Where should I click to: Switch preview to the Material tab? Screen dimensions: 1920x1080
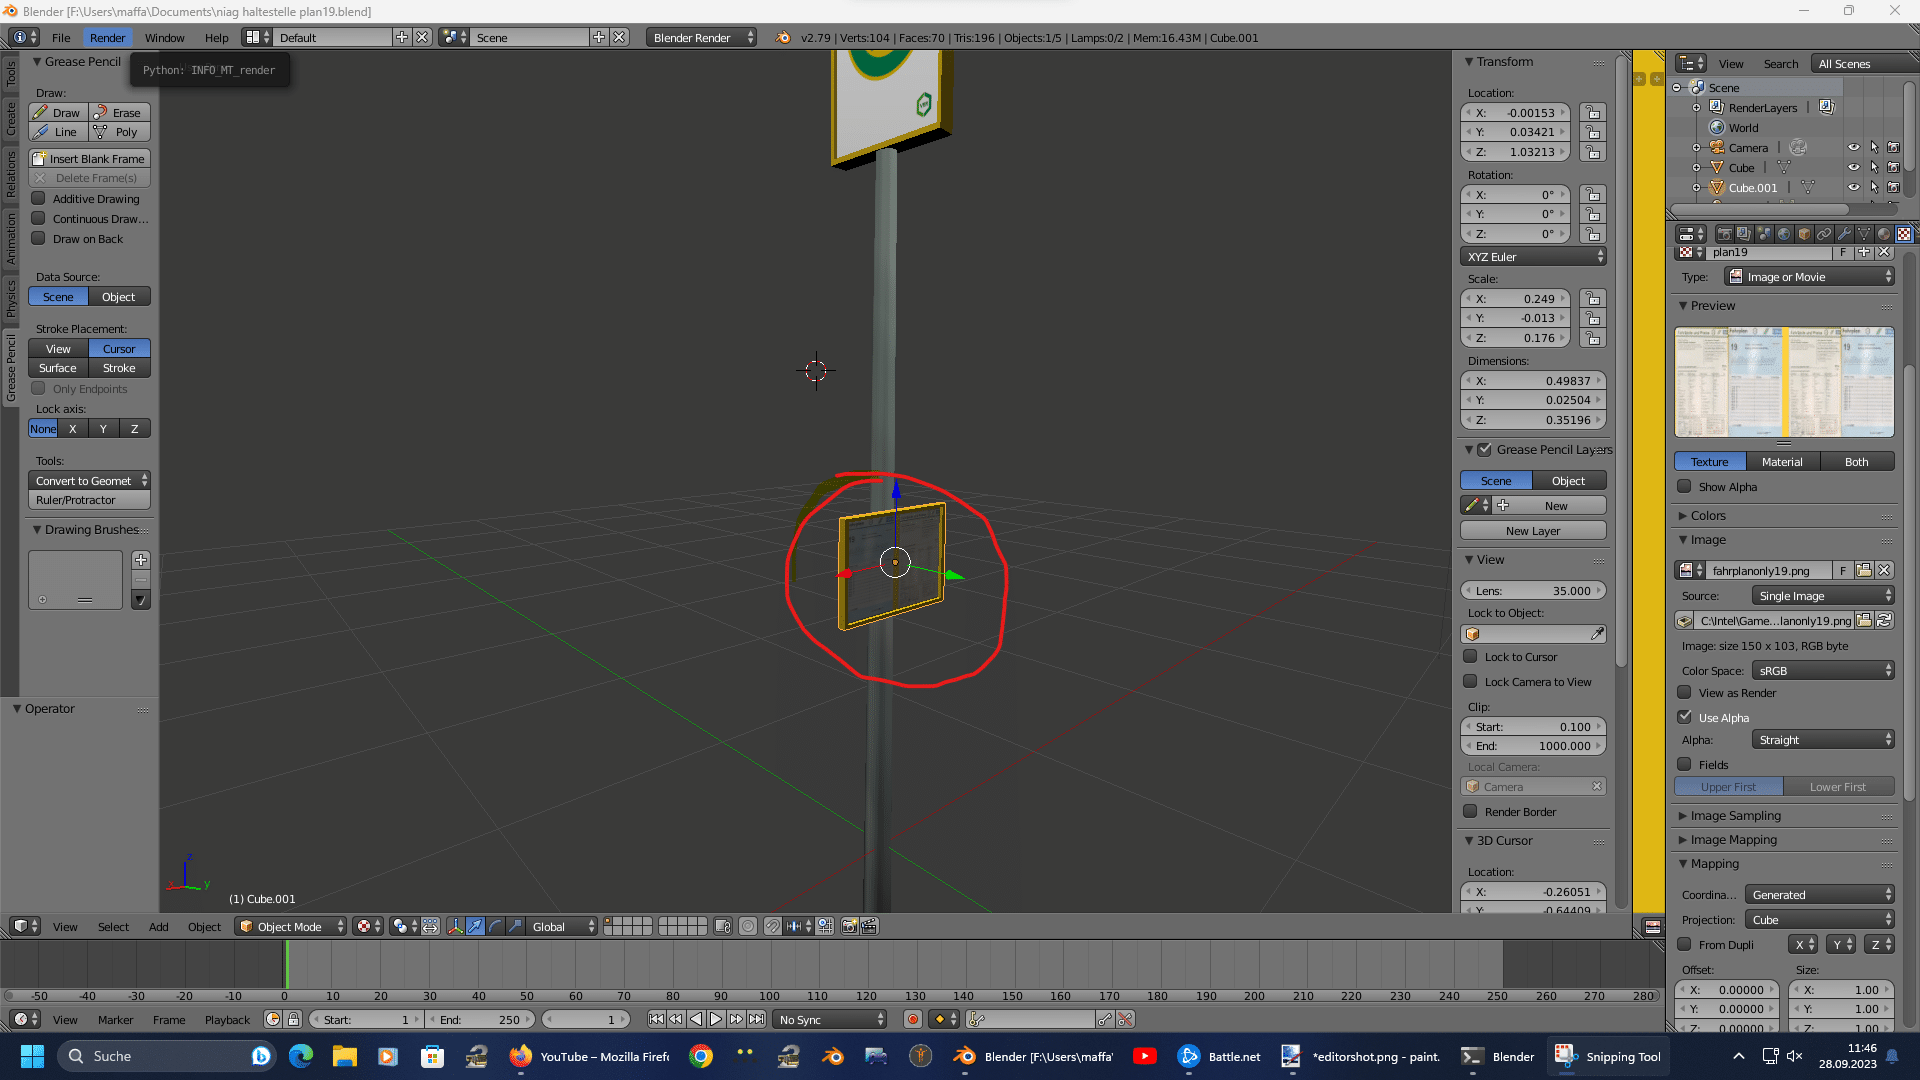[x=1782, y=462]
